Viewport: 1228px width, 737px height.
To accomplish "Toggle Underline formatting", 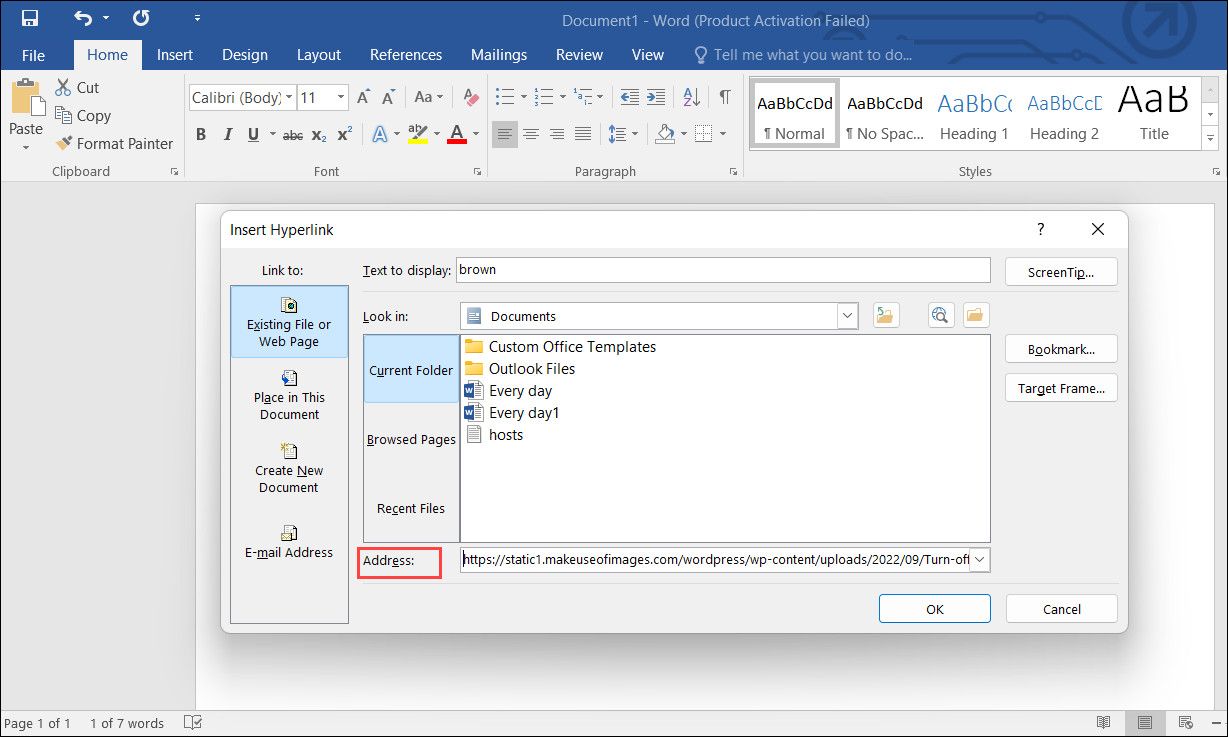I will [x=253, y=134].
